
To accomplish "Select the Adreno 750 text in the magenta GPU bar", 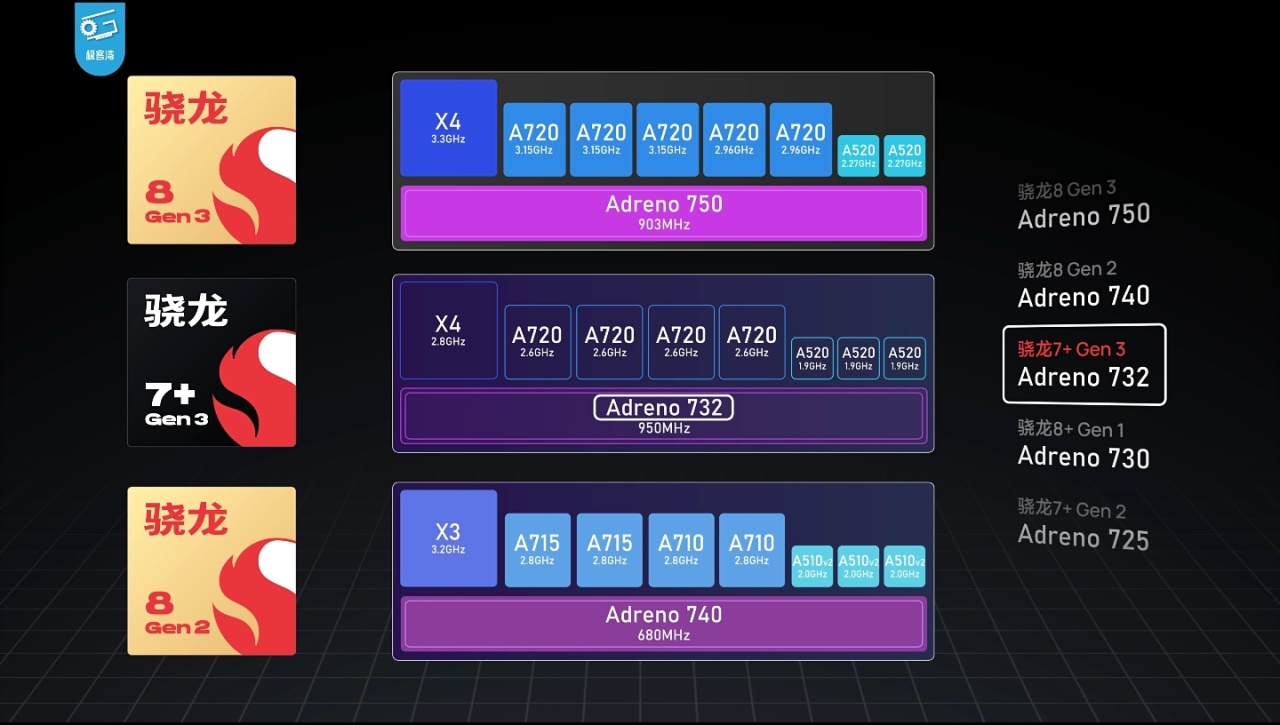I will point(664,204).
